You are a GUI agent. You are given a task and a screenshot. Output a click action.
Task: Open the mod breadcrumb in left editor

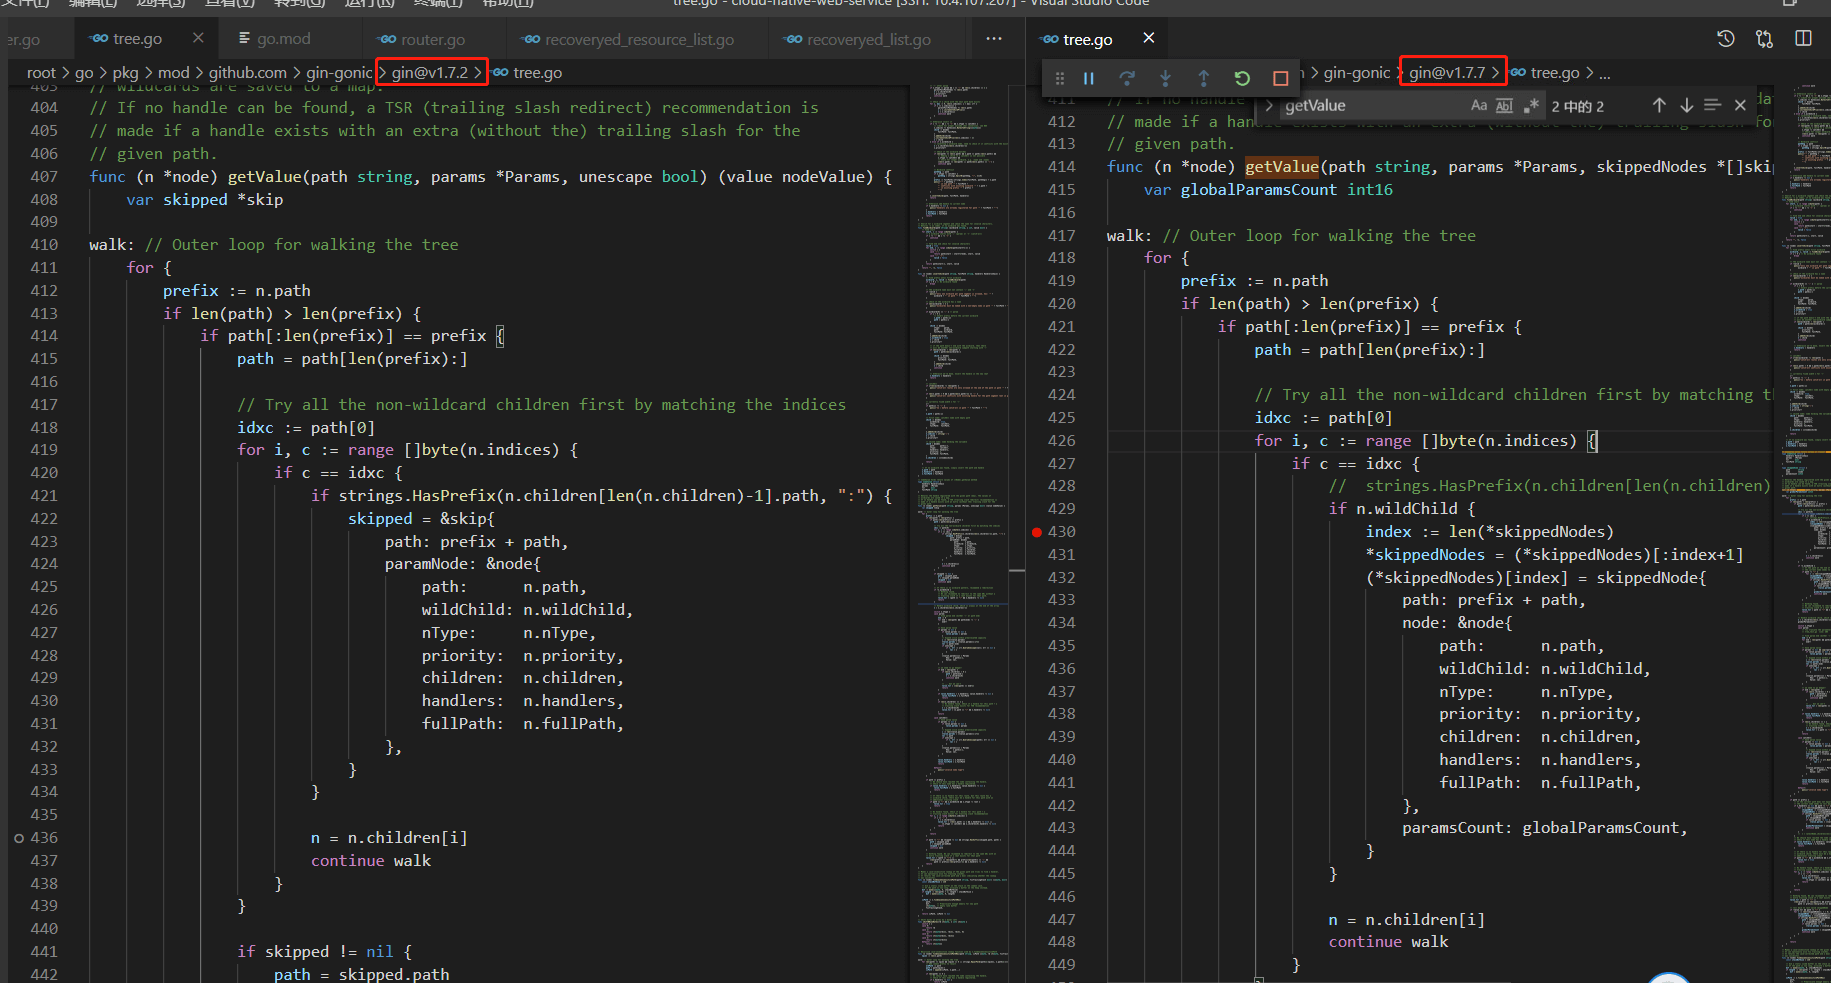(x=173, y=73)
